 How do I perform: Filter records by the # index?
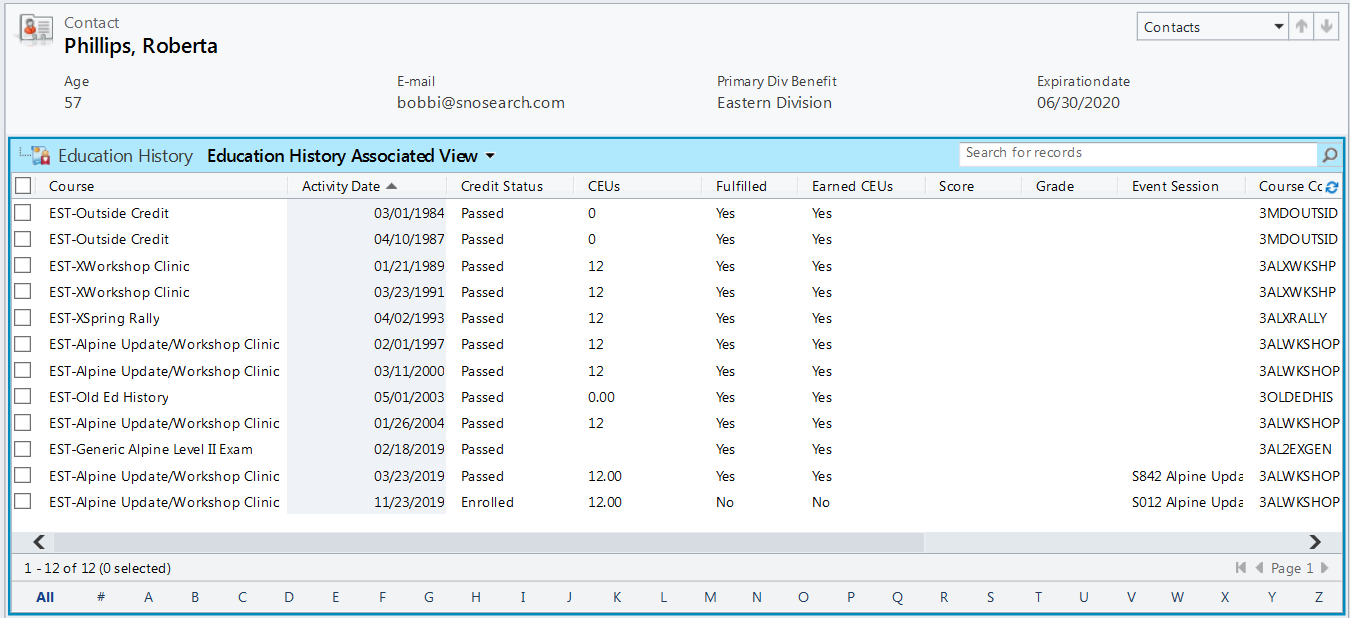point(101,597)
